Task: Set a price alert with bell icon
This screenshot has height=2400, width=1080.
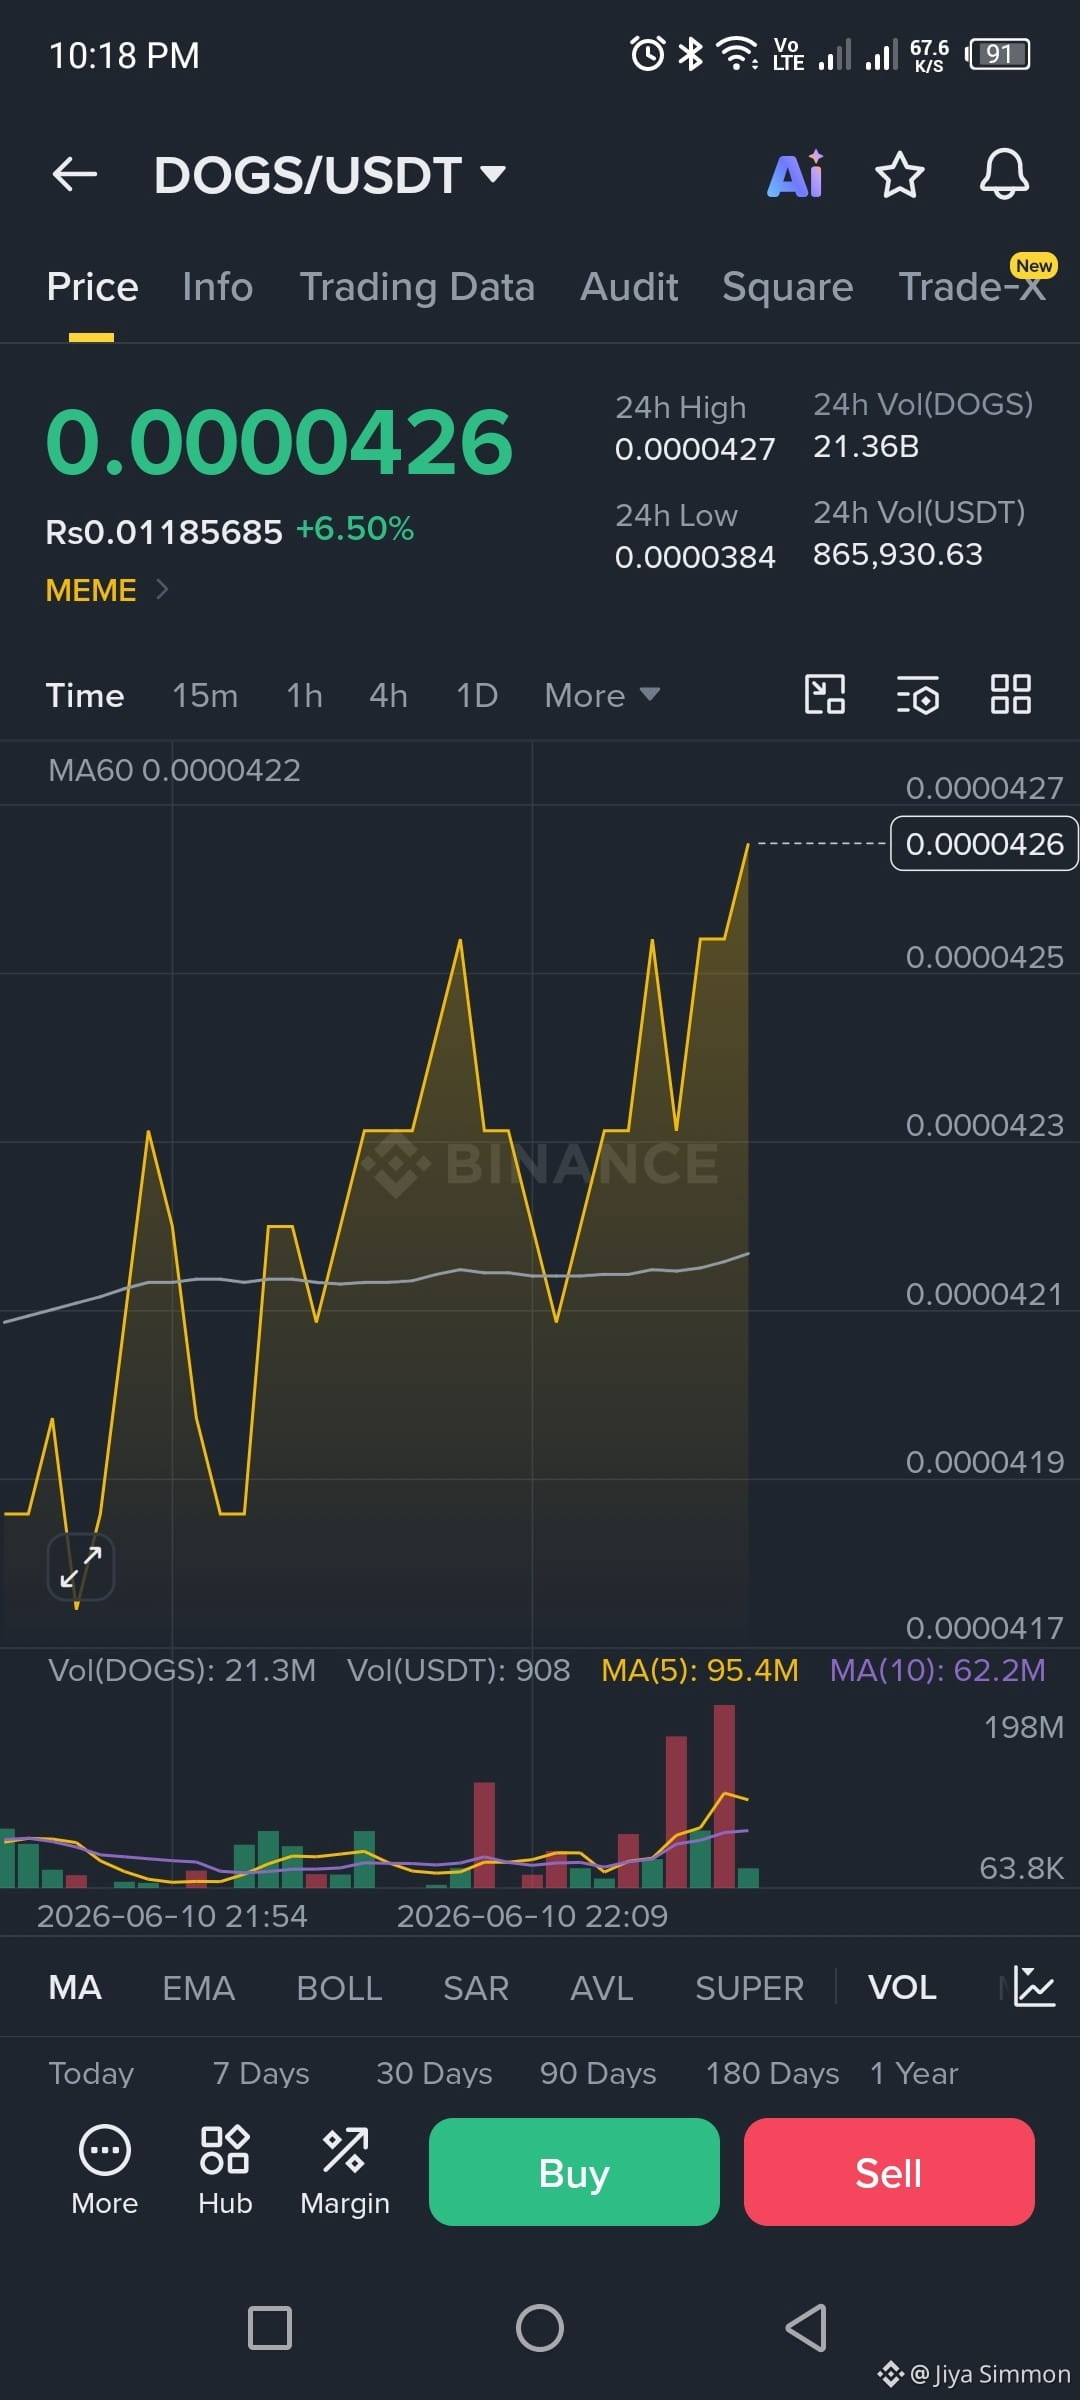Action: tap(1004, 174)
